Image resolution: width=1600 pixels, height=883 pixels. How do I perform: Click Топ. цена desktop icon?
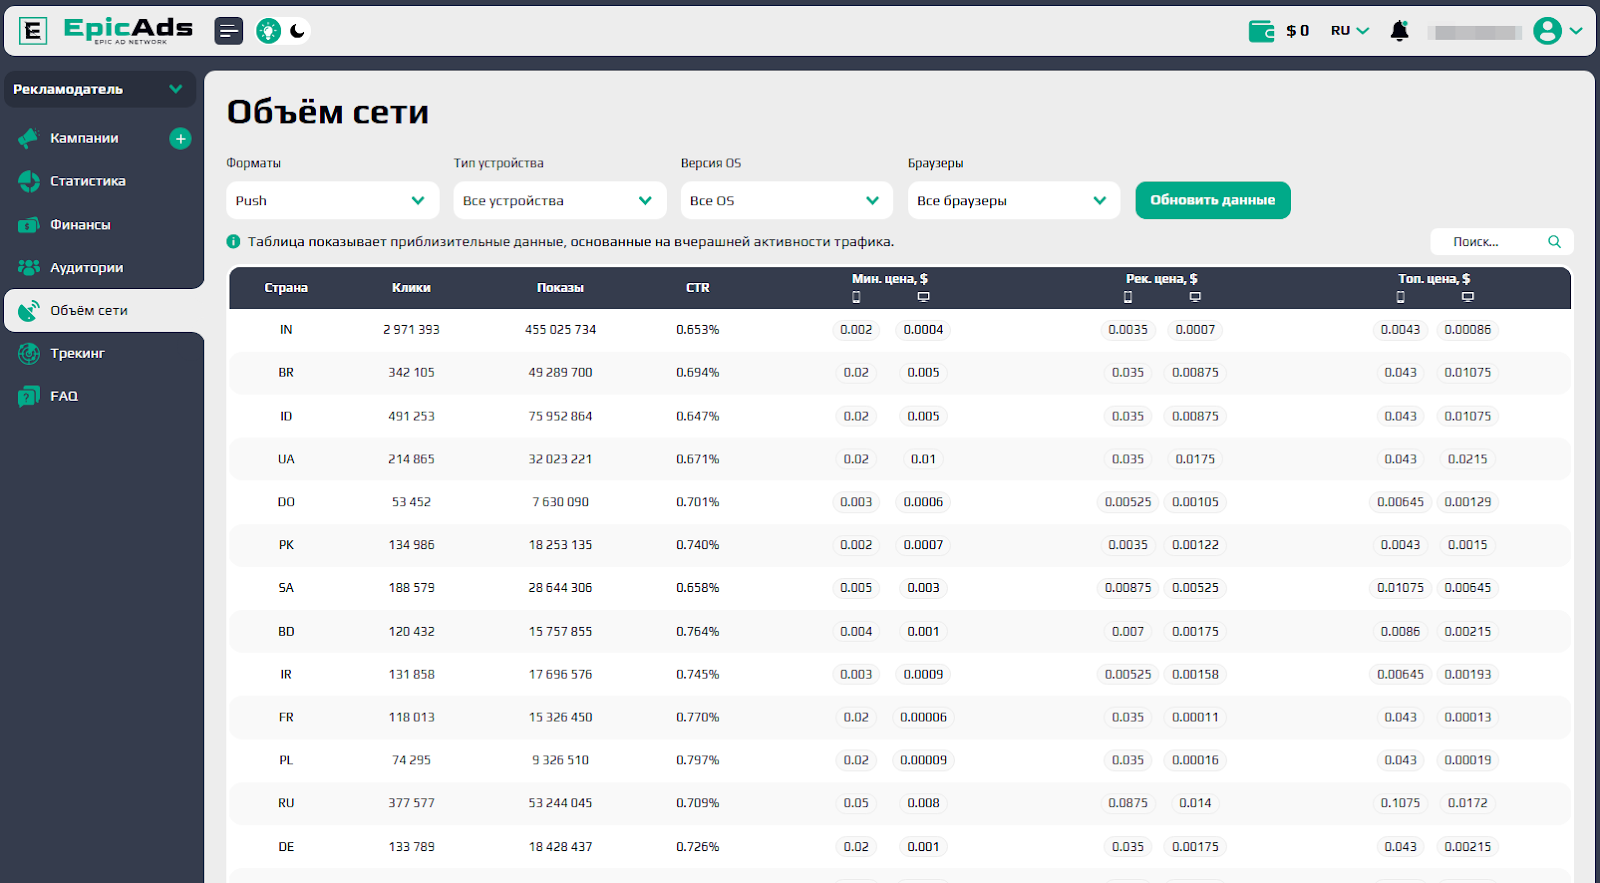click(1467, 297)
